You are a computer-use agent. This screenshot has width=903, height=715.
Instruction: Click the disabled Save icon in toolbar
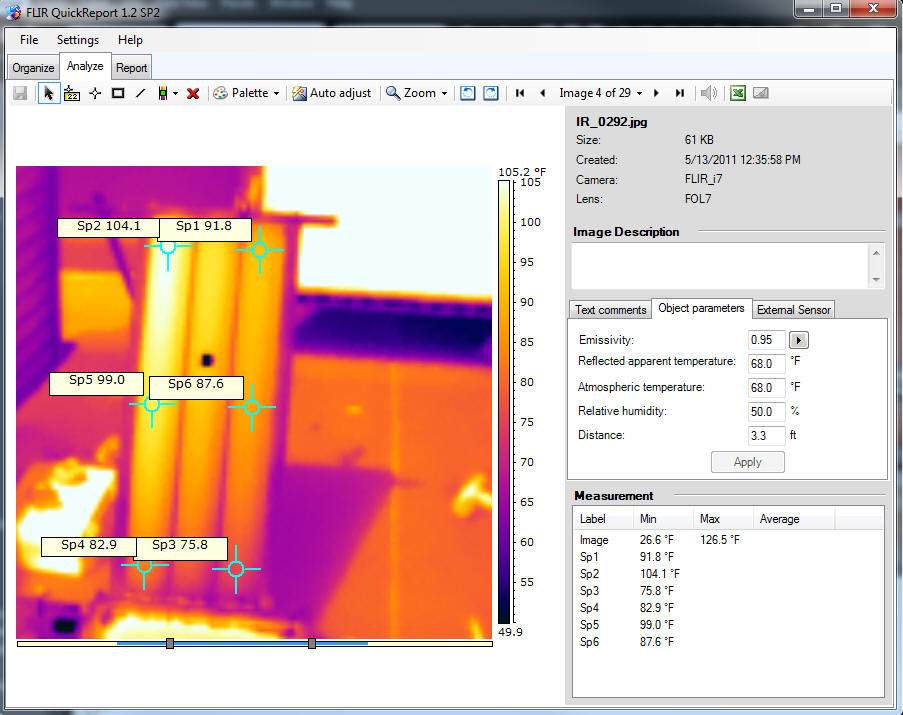pos(20,93)
